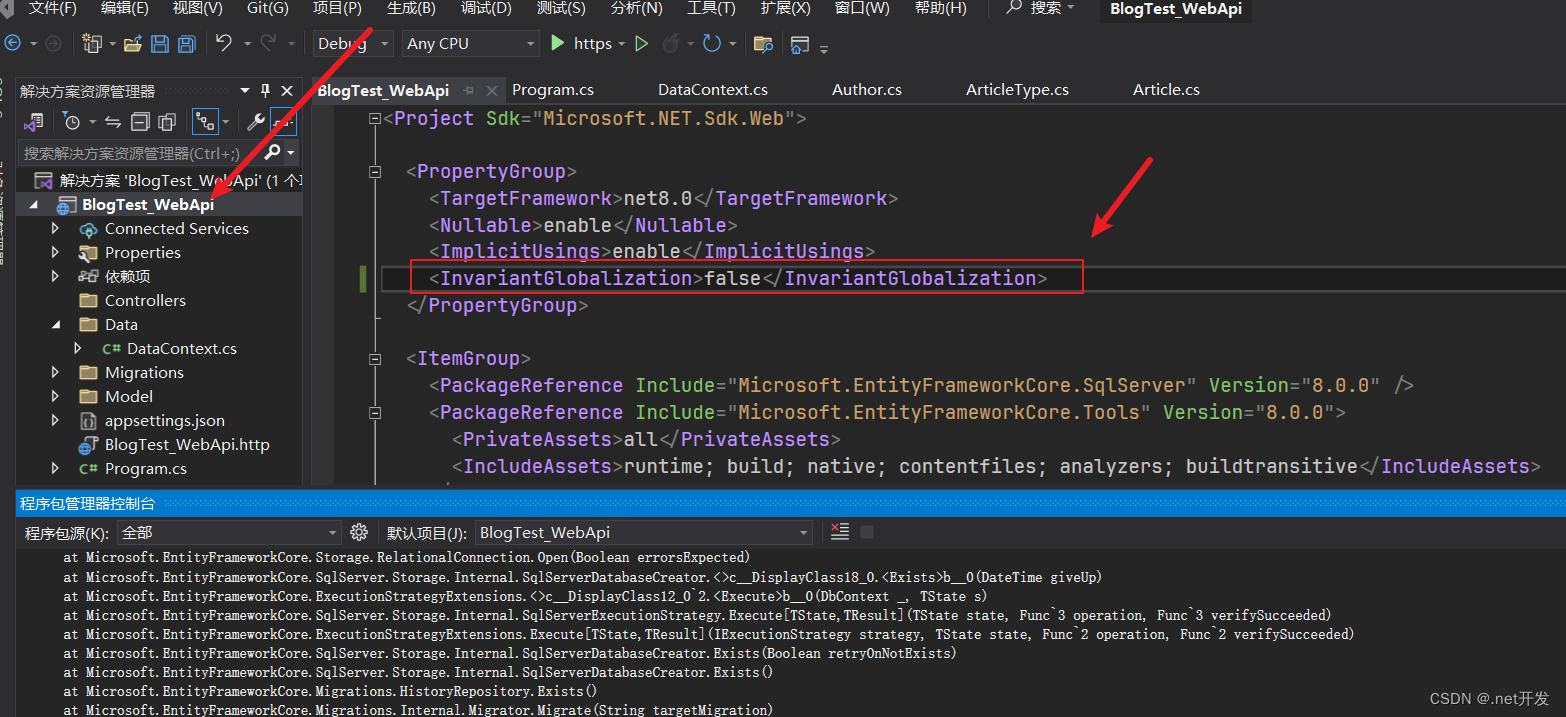The width and height of the screenshot is (1566, 717).
Task: Collapse the ItemGroup element in editor
Action: 375,359
